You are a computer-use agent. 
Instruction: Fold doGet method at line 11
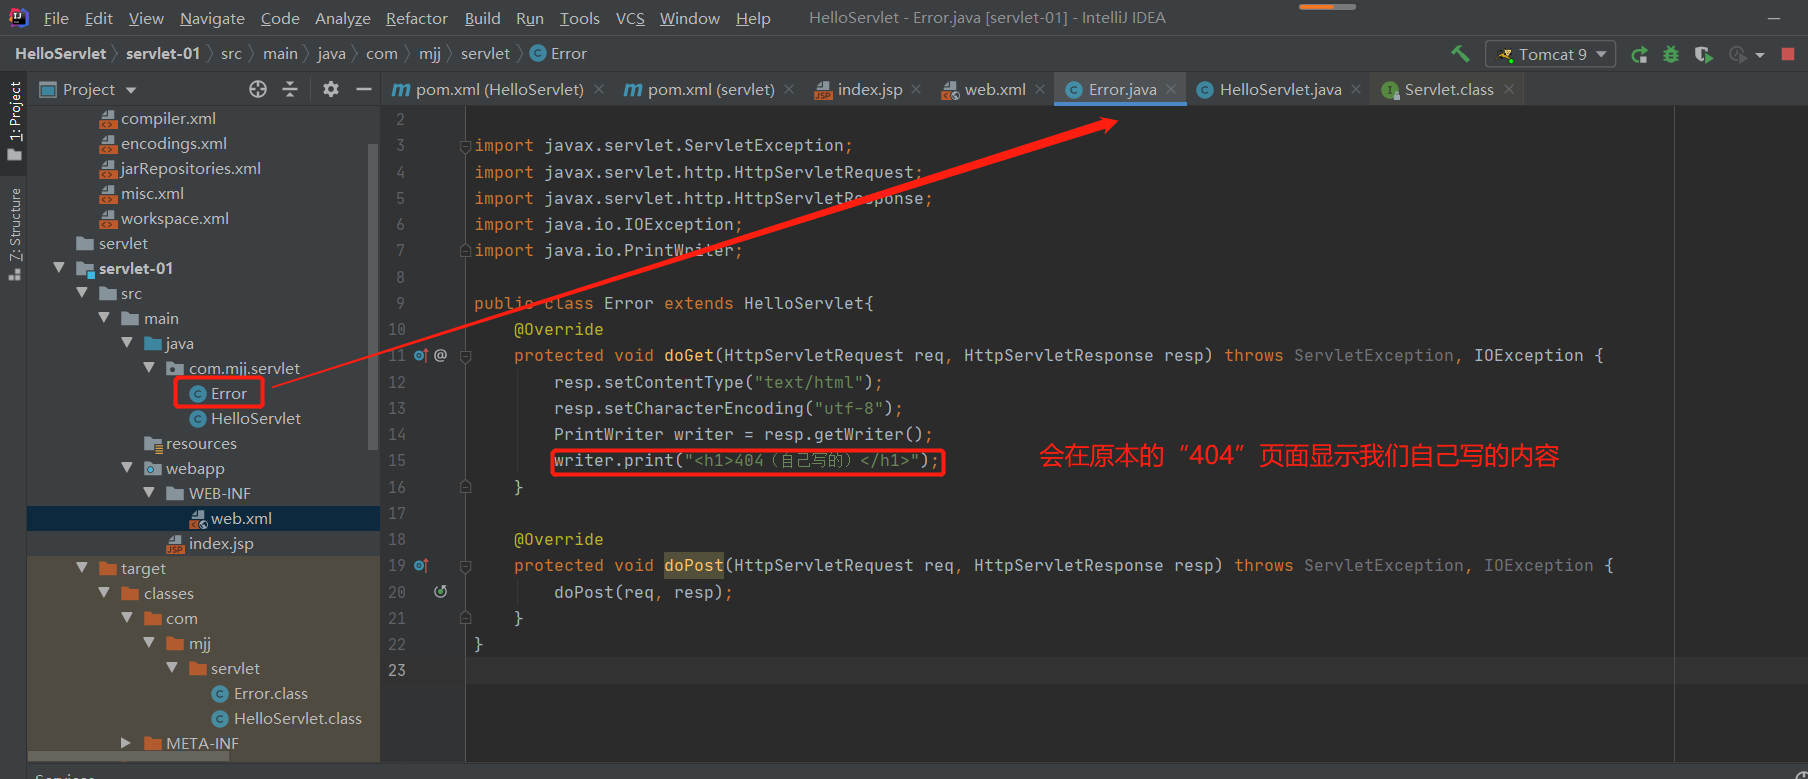[x=465, y=356]
